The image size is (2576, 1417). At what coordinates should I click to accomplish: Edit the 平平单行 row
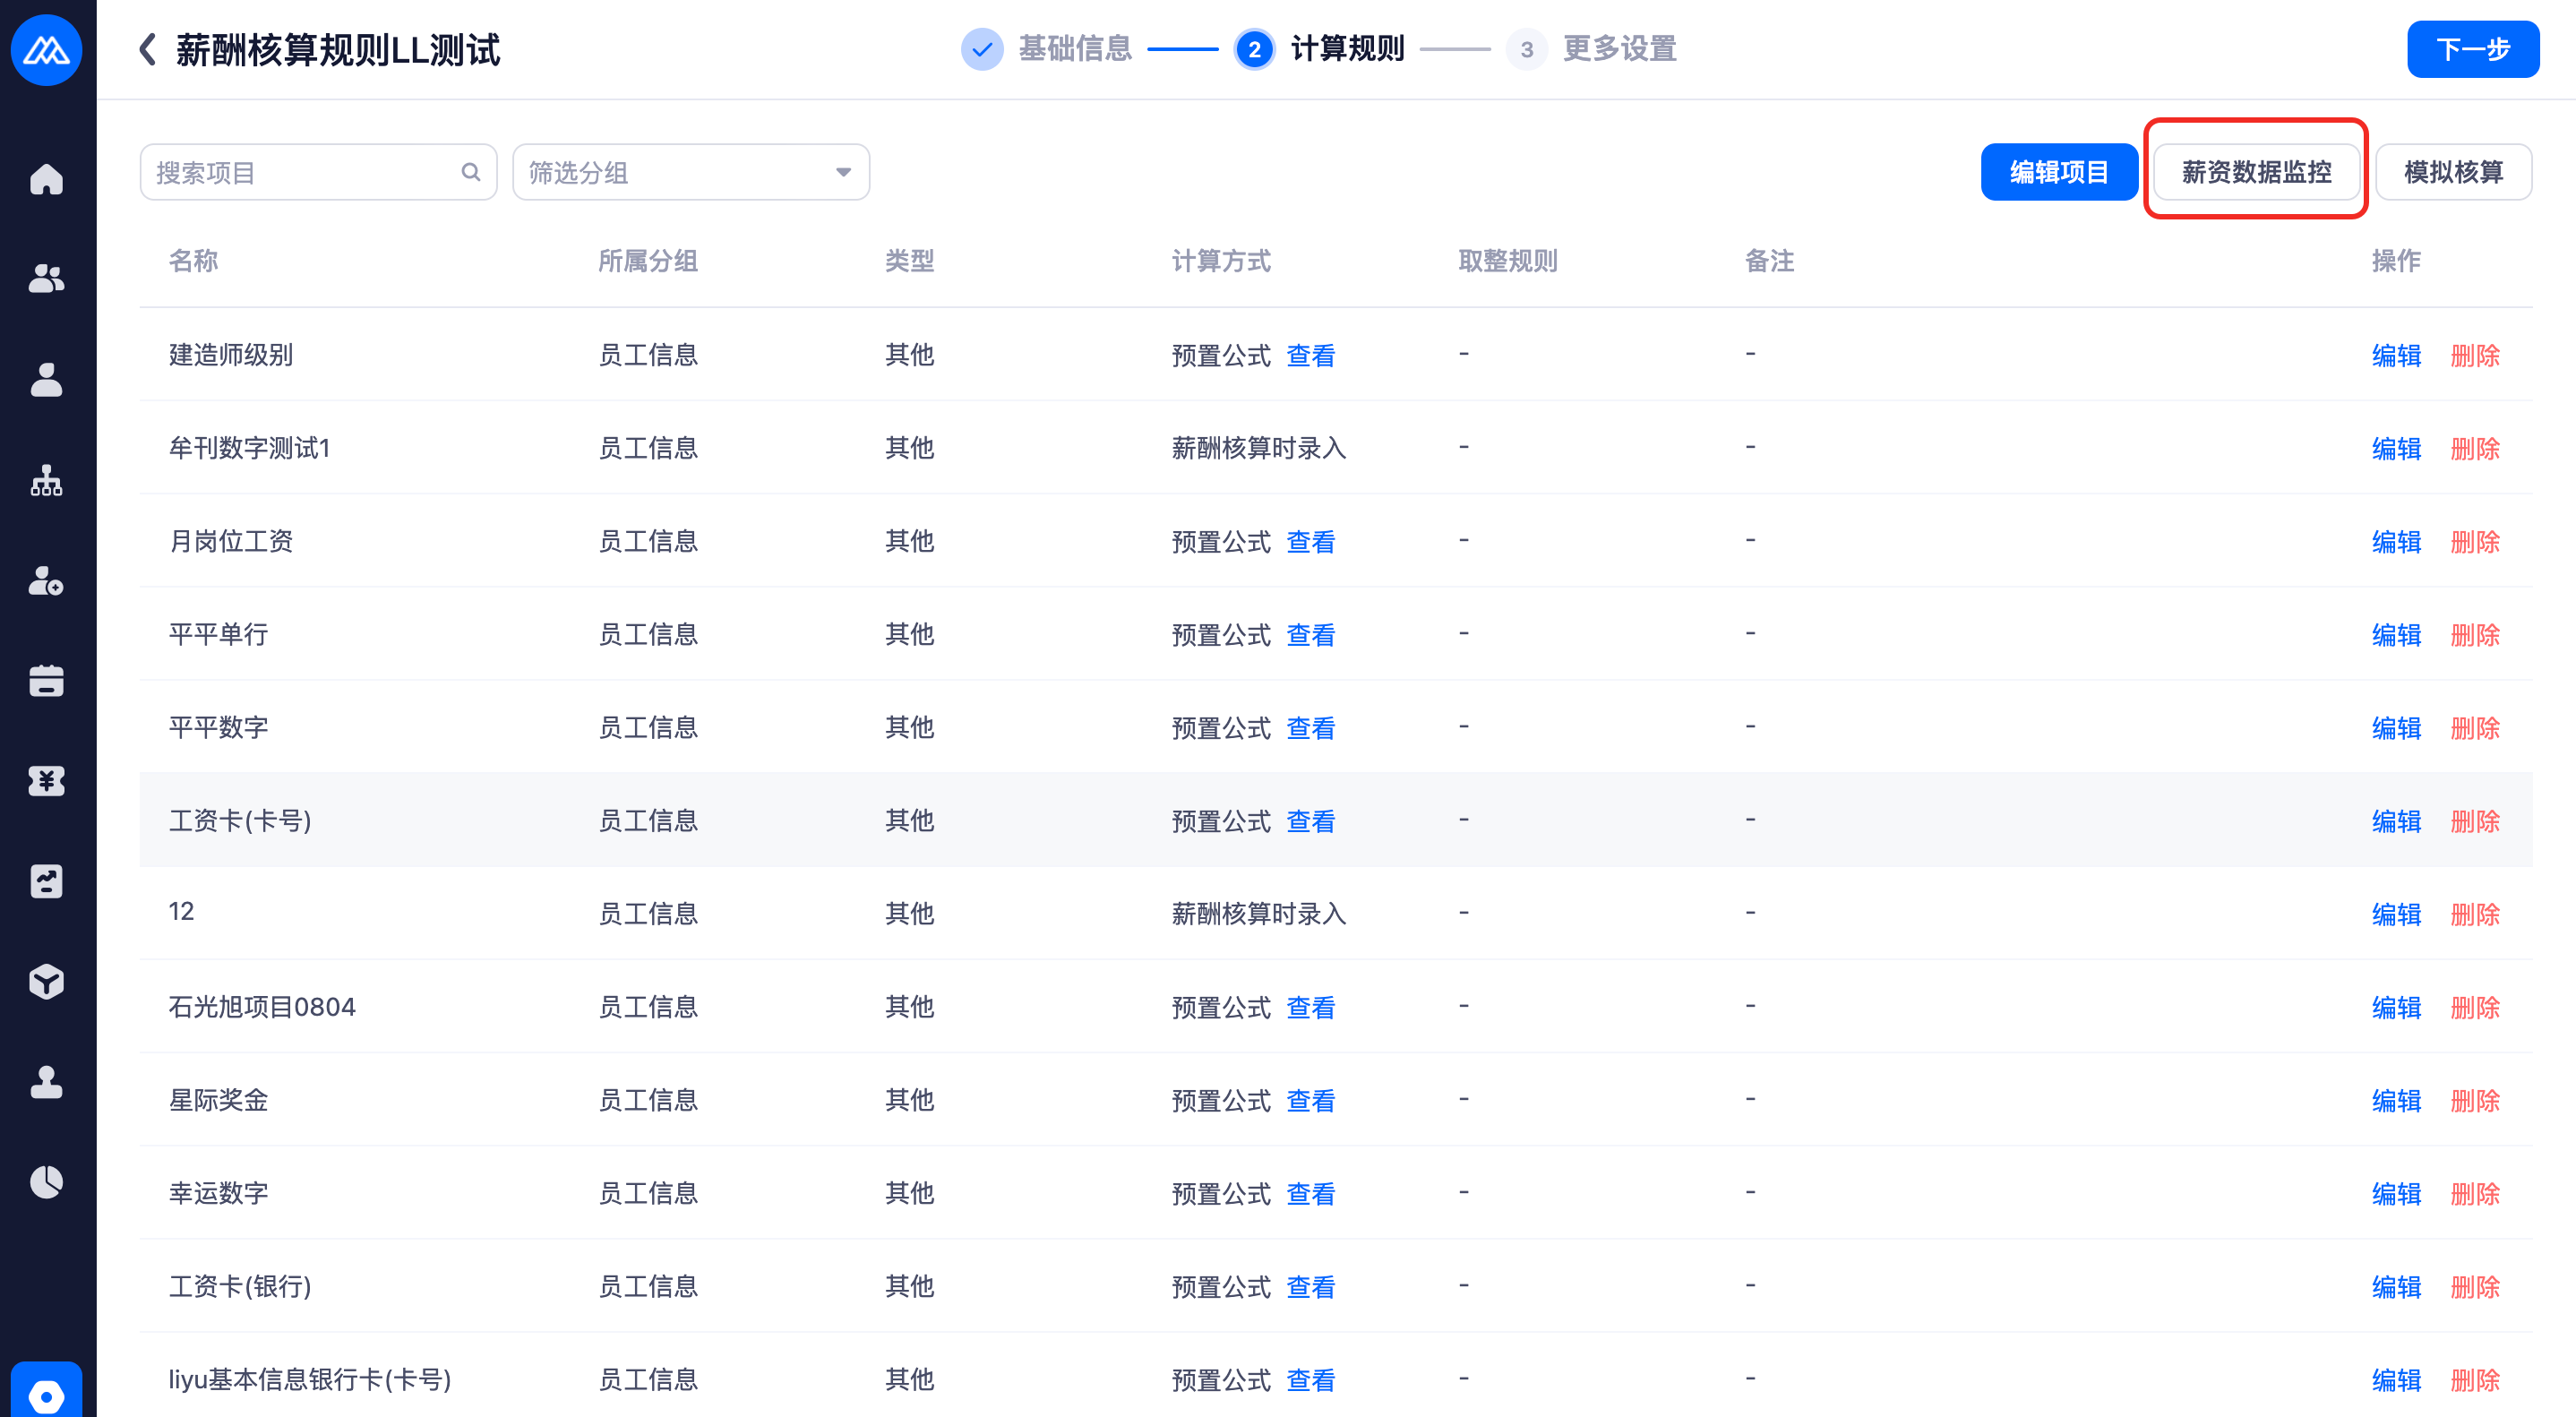click(2396, 634)
